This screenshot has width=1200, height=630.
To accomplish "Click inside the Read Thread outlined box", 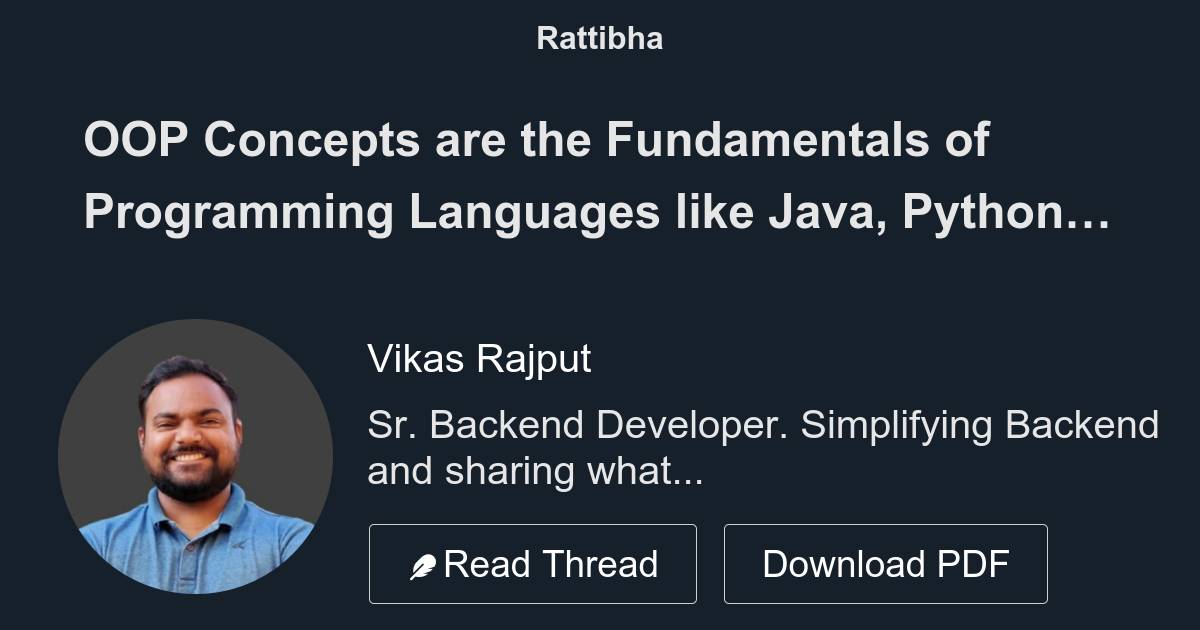I will [533, 563].
